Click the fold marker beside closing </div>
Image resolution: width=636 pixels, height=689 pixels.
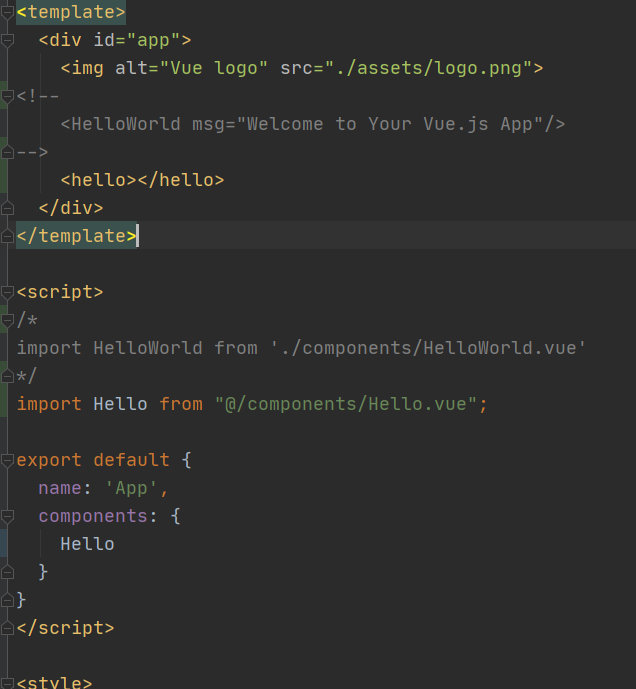click(9, 208)
